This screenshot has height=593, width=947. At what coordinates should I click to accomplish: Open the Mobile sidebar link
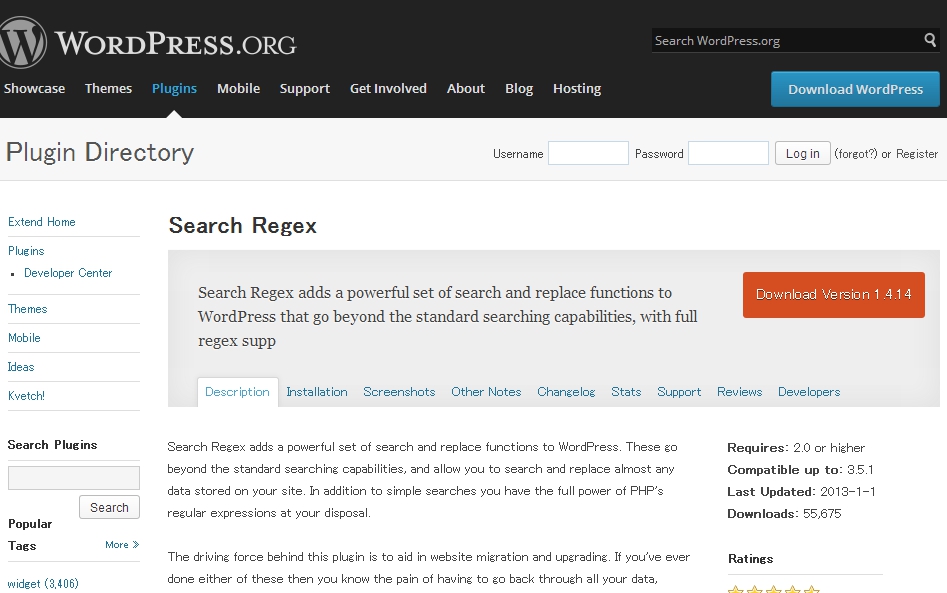[x=24, y=338]
